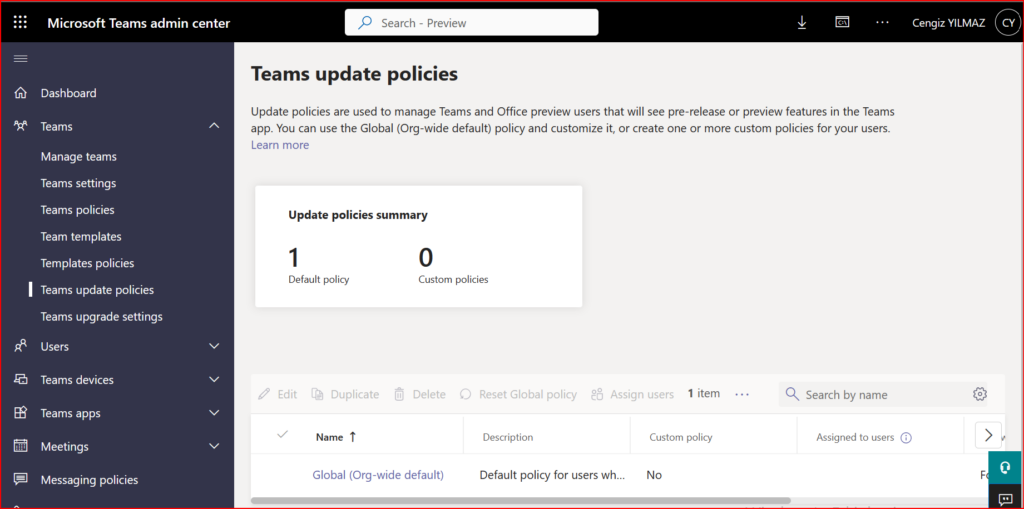Image resolution: width=1024 pixels, height=509 pixels.
Task: Click the Edit pencil icon
Action: click(x=264, y=394)
